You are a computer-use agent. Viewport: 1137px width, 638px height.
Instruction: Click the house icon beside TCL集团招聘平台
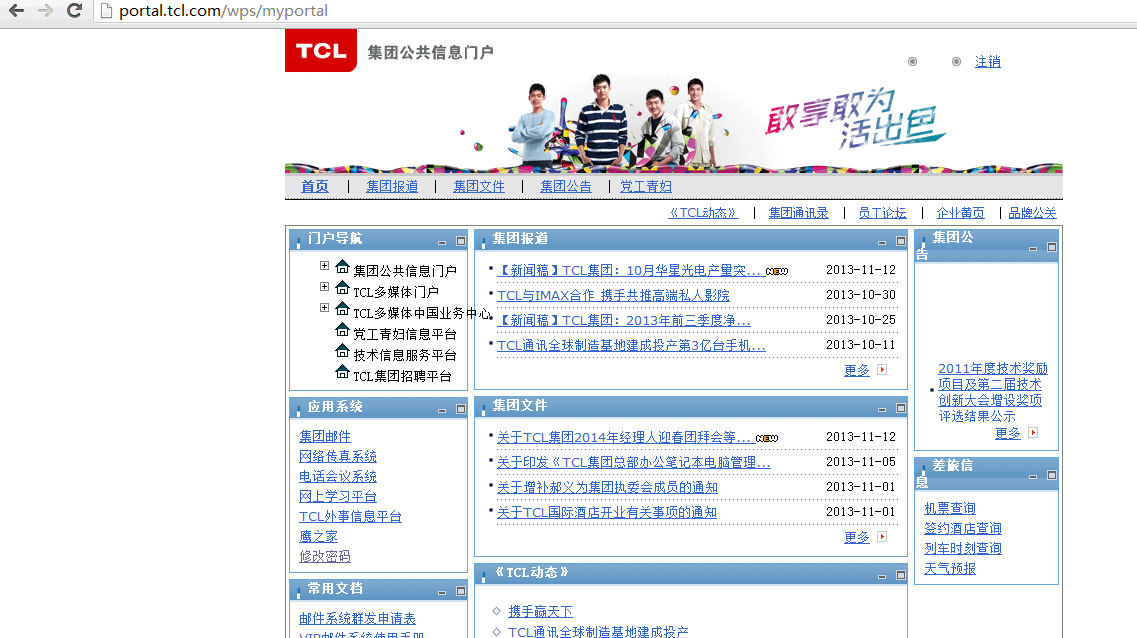pos(342,372)
